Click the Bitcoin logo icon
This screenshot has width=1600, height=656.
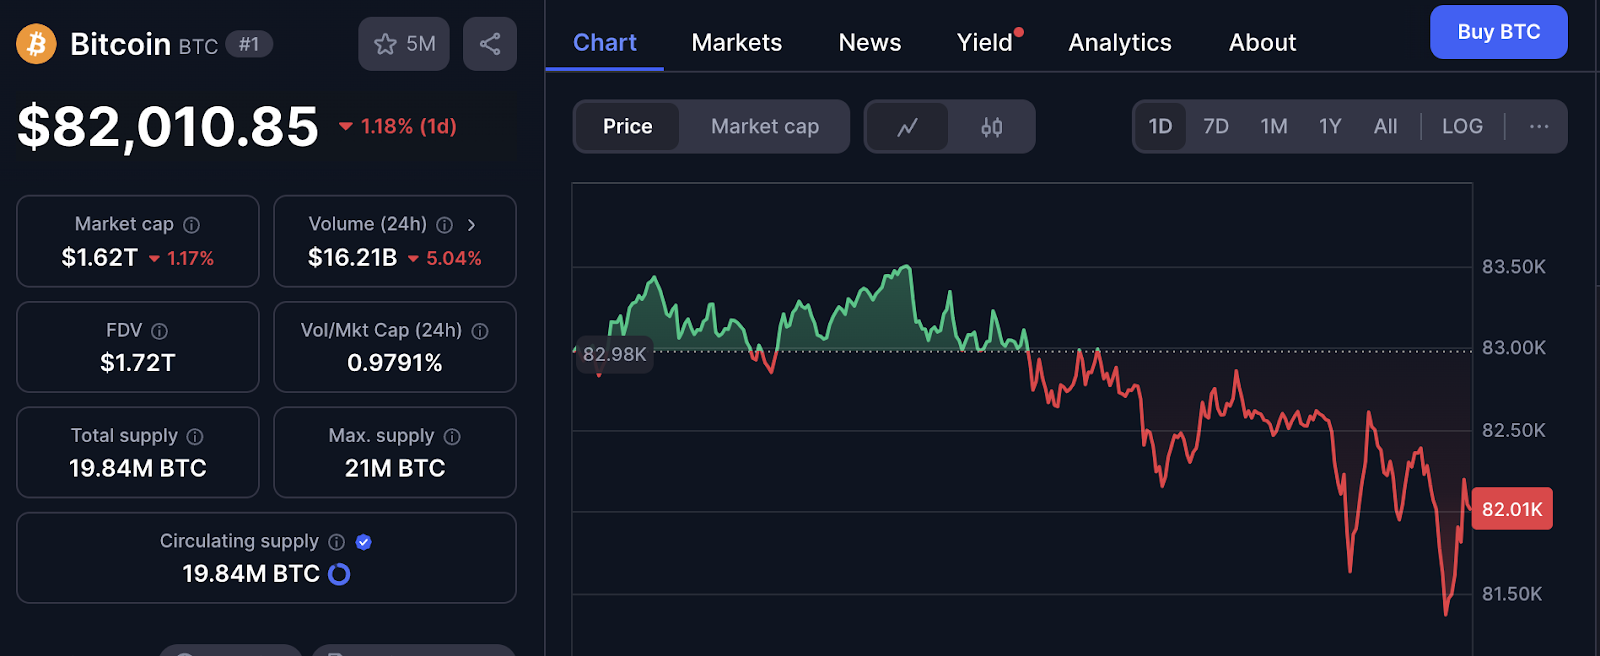36,44
